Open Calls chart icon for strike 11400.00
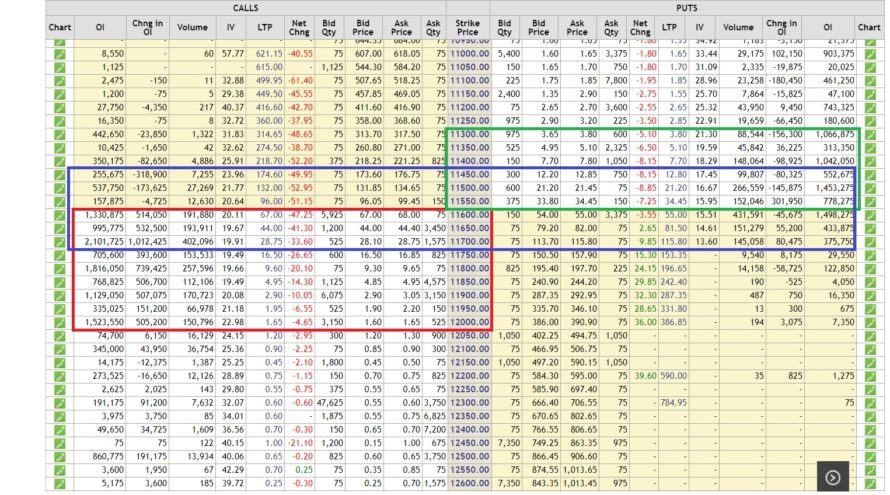 pyautogui.click(x=60, y=161)
